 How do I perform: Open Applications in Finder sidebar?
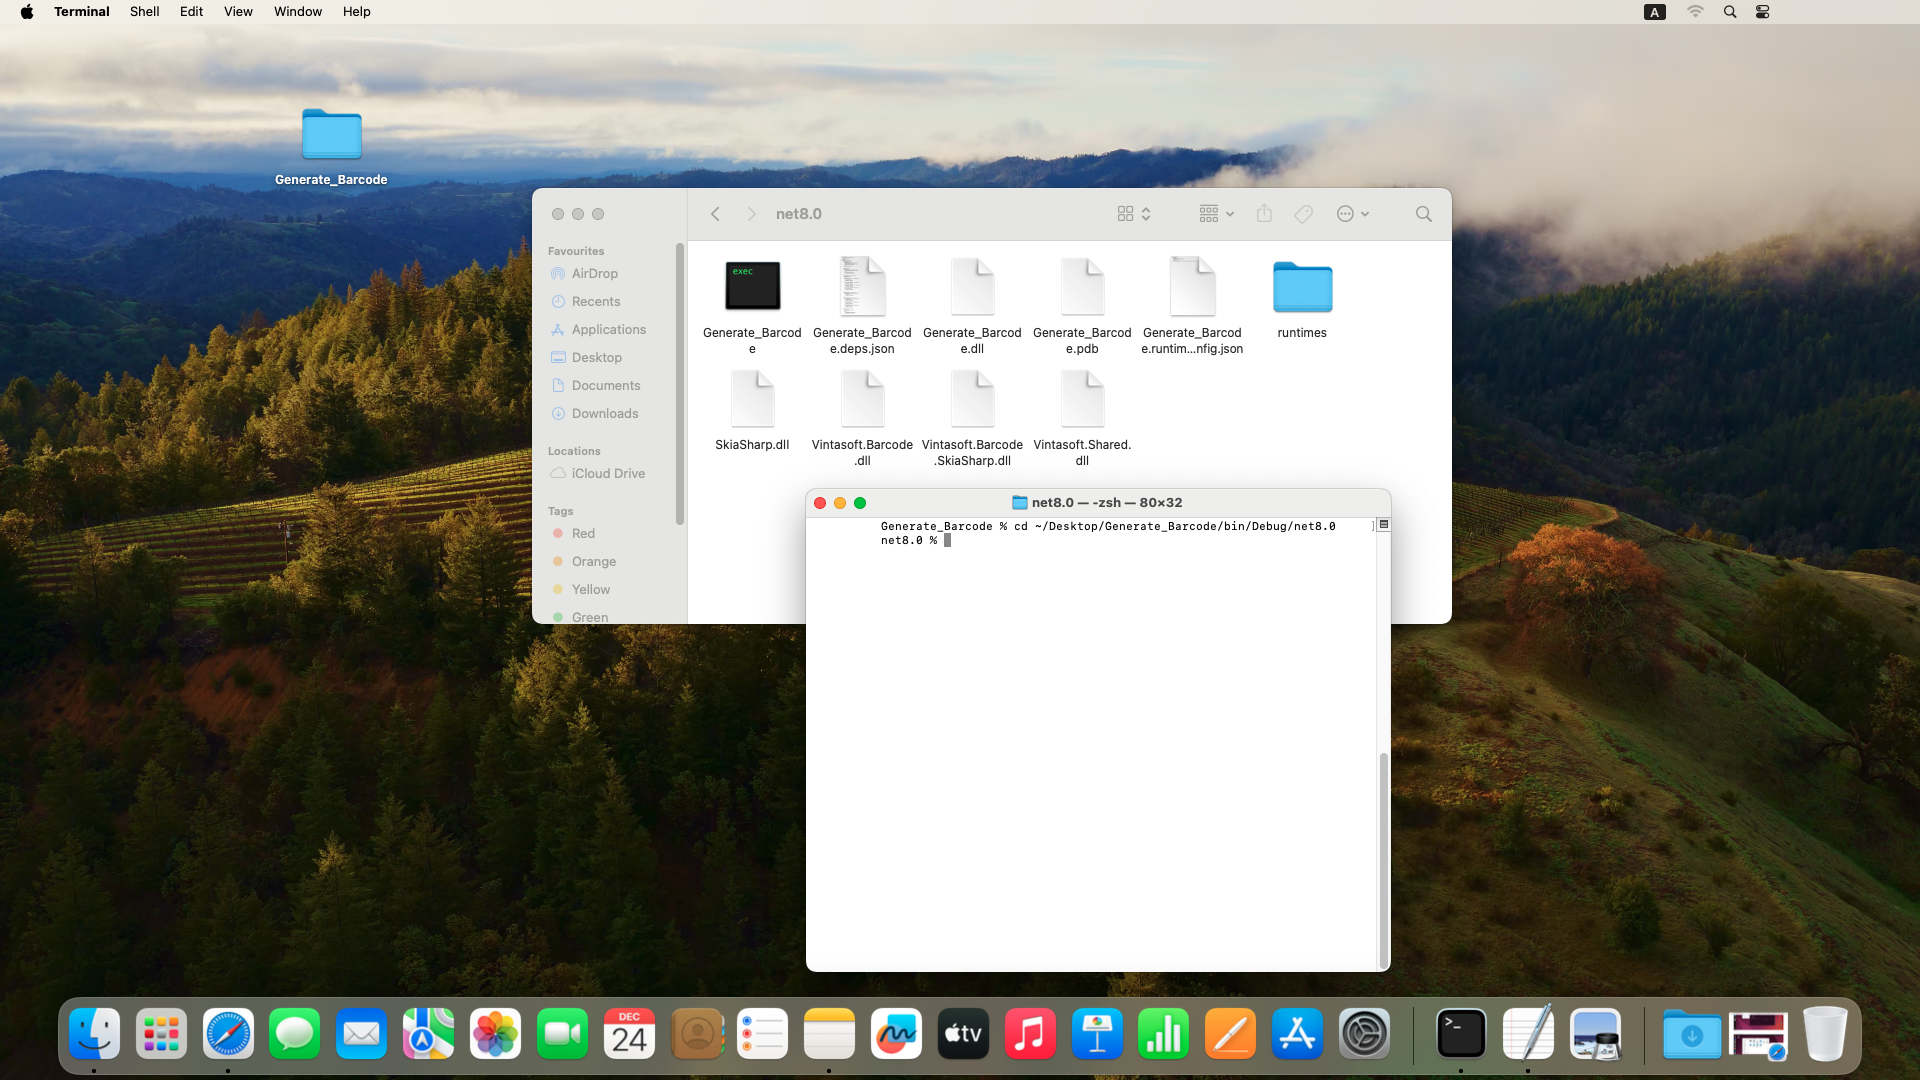coord(608,329)
